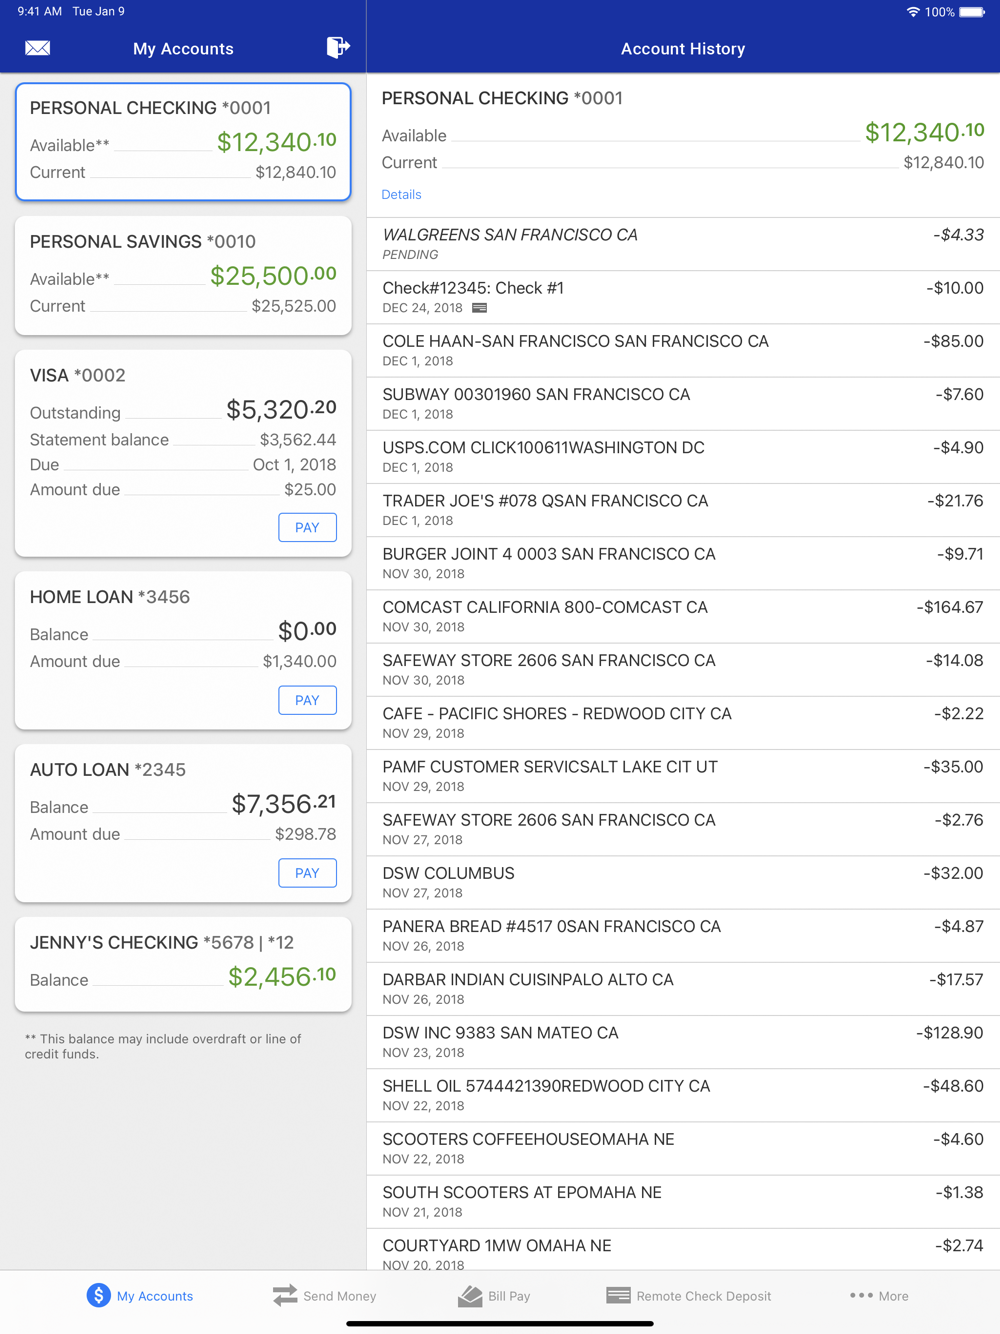Open the Details link under Personal Checking
Image resolution: width=1000 pixels, height=1334 pixels.
[401, 194]
